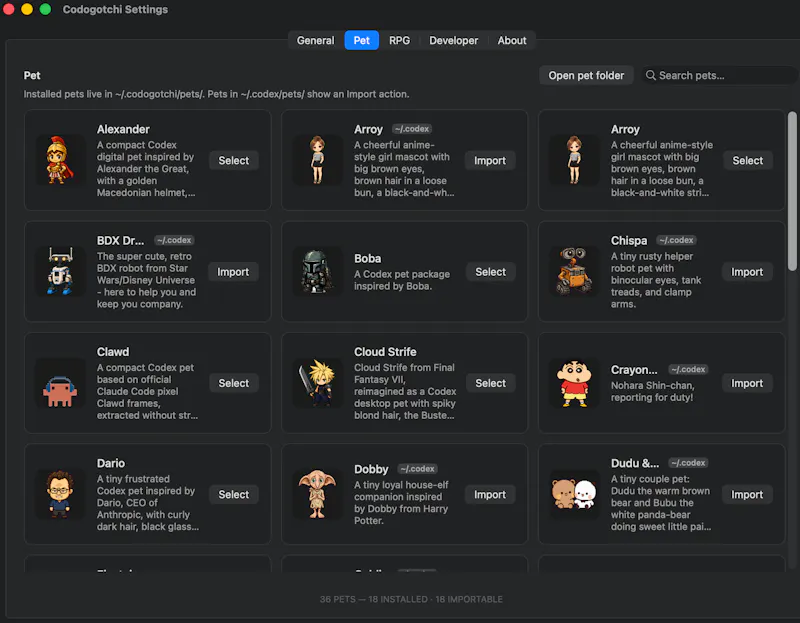Viewport: 800px width, 623px height.
Task: Import the BDX Droid pet
Action: coord(233,272)
